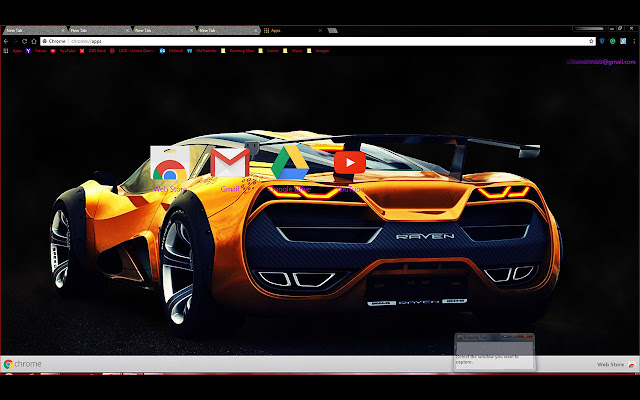Open the Hotmail bookmark
The width and height of the screenshot is (640, 400).
pos(171,51)
